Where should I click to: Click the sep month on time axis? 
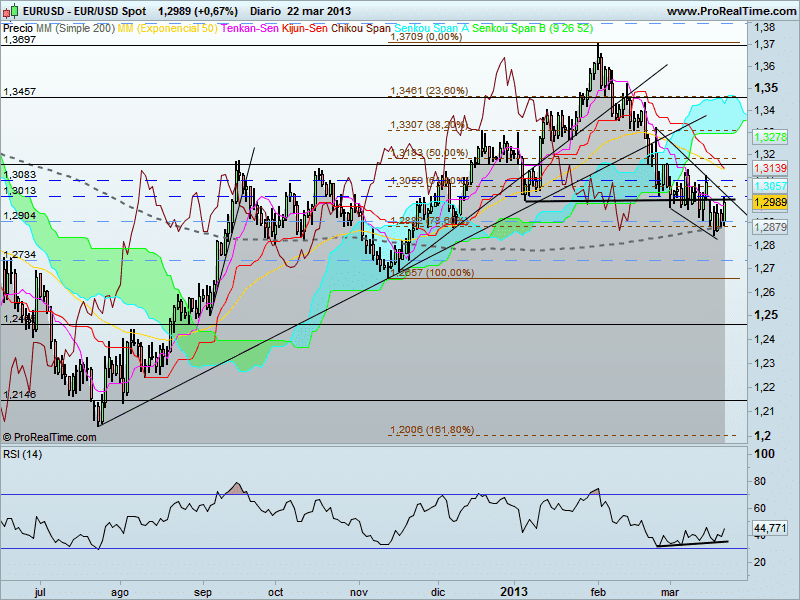[203, 592]
